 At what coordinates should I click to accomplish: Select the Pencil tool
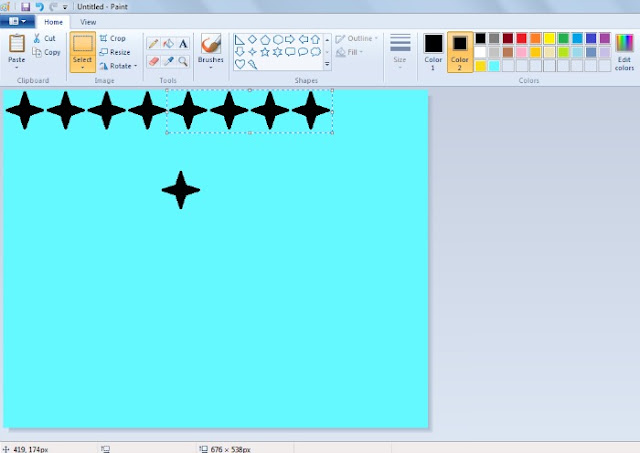pos(153,43)
